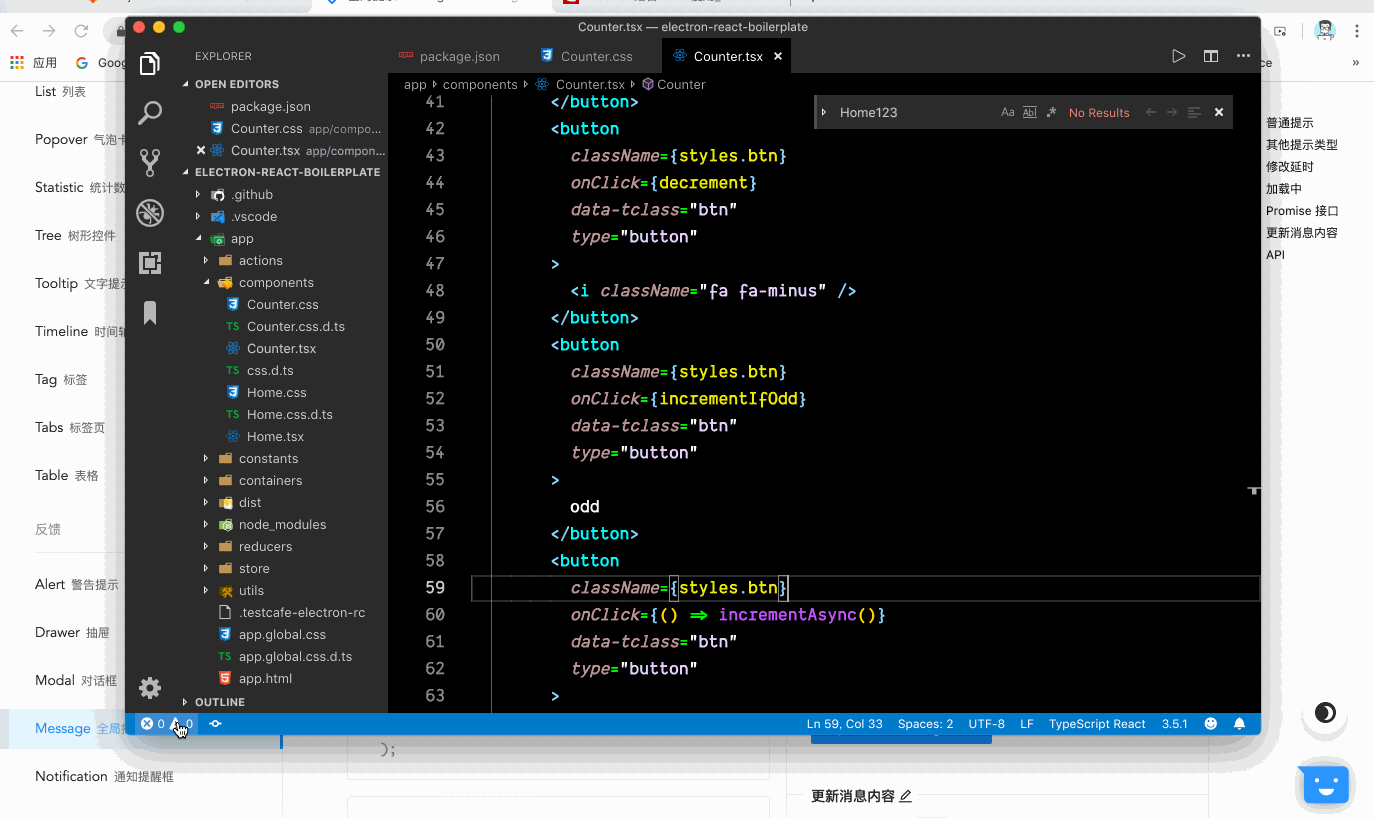Switch to the package.json tab
The image size is (1374, 818).
tap(449, 56)
